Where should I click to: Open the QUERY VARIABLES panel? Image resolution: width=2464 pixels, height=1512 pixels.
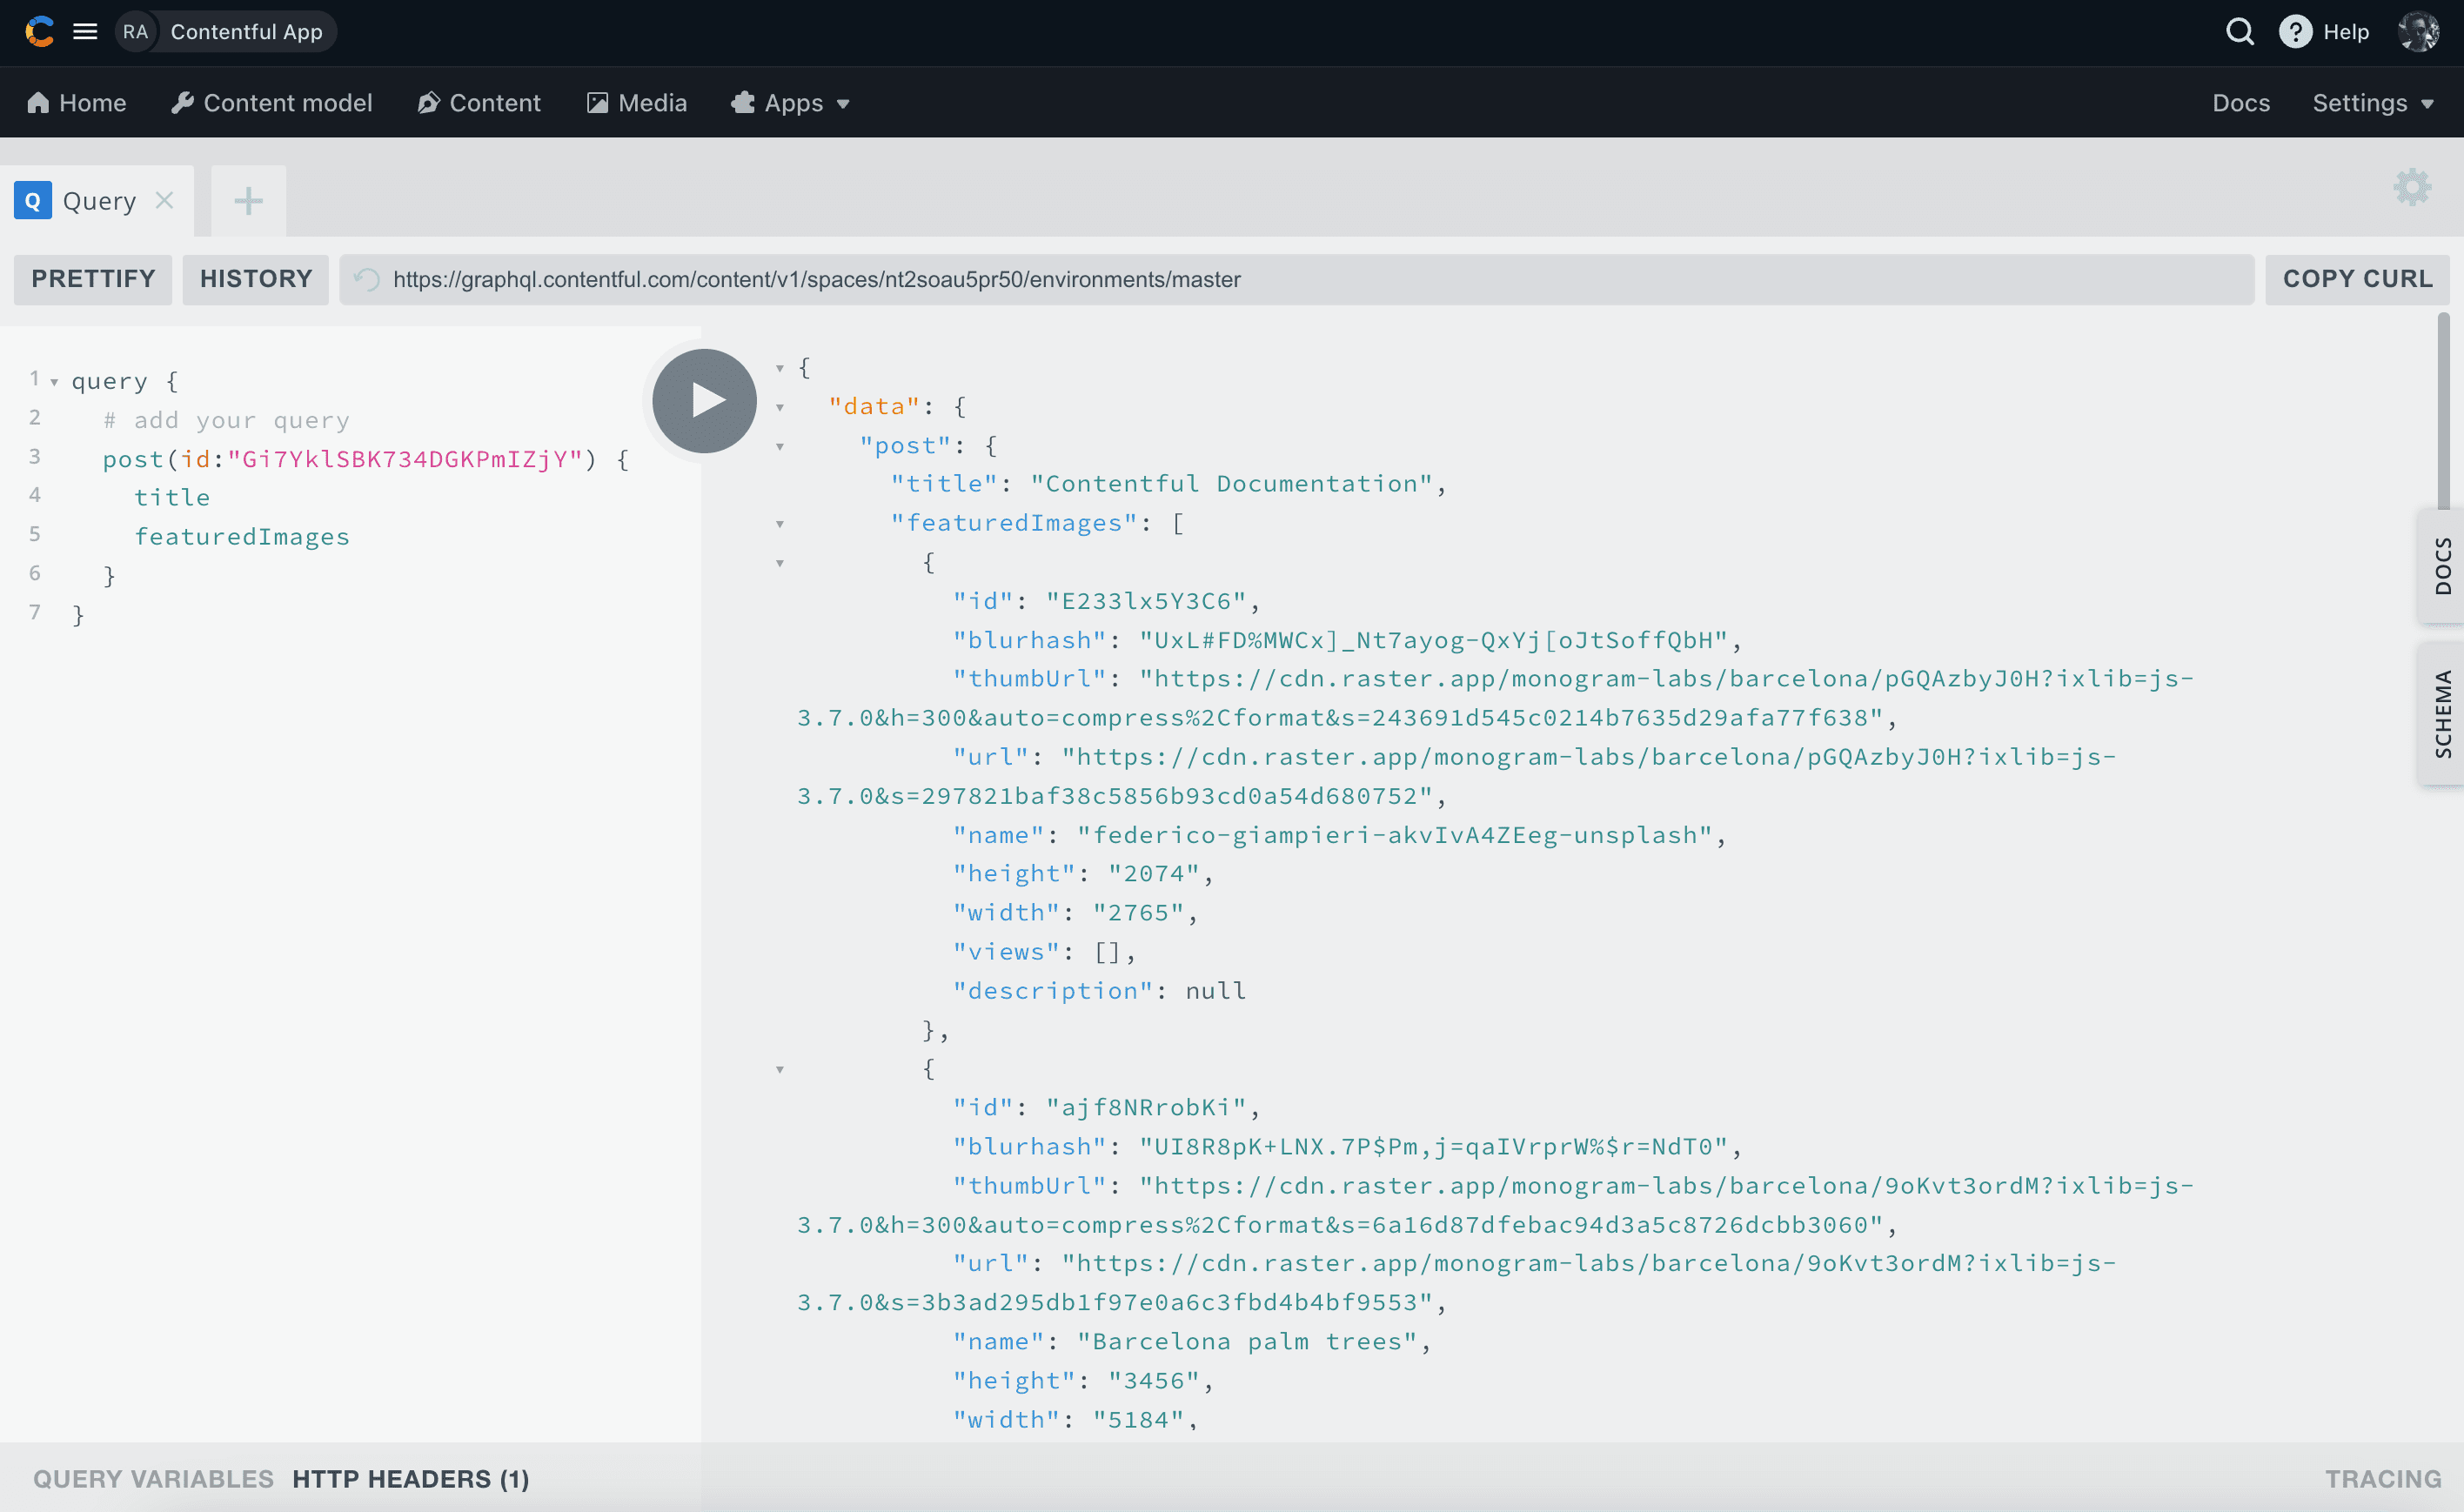click(x=153, y=1479)
